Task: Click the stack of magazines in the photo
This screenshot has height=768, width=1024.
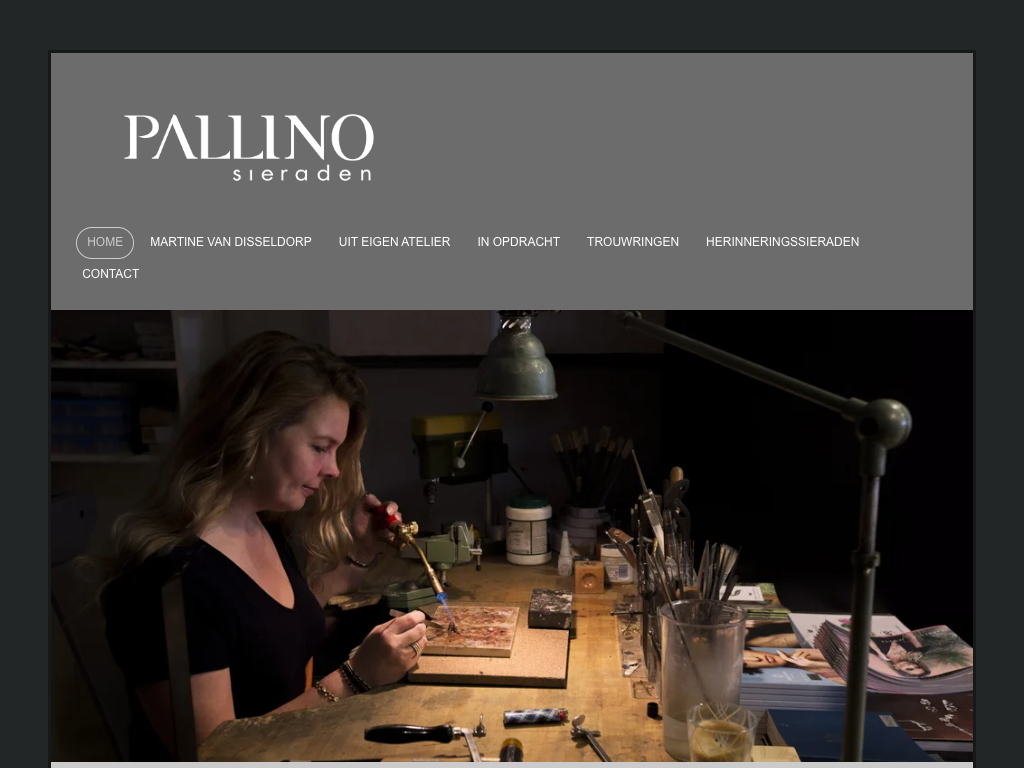Action: coord(895,654)
